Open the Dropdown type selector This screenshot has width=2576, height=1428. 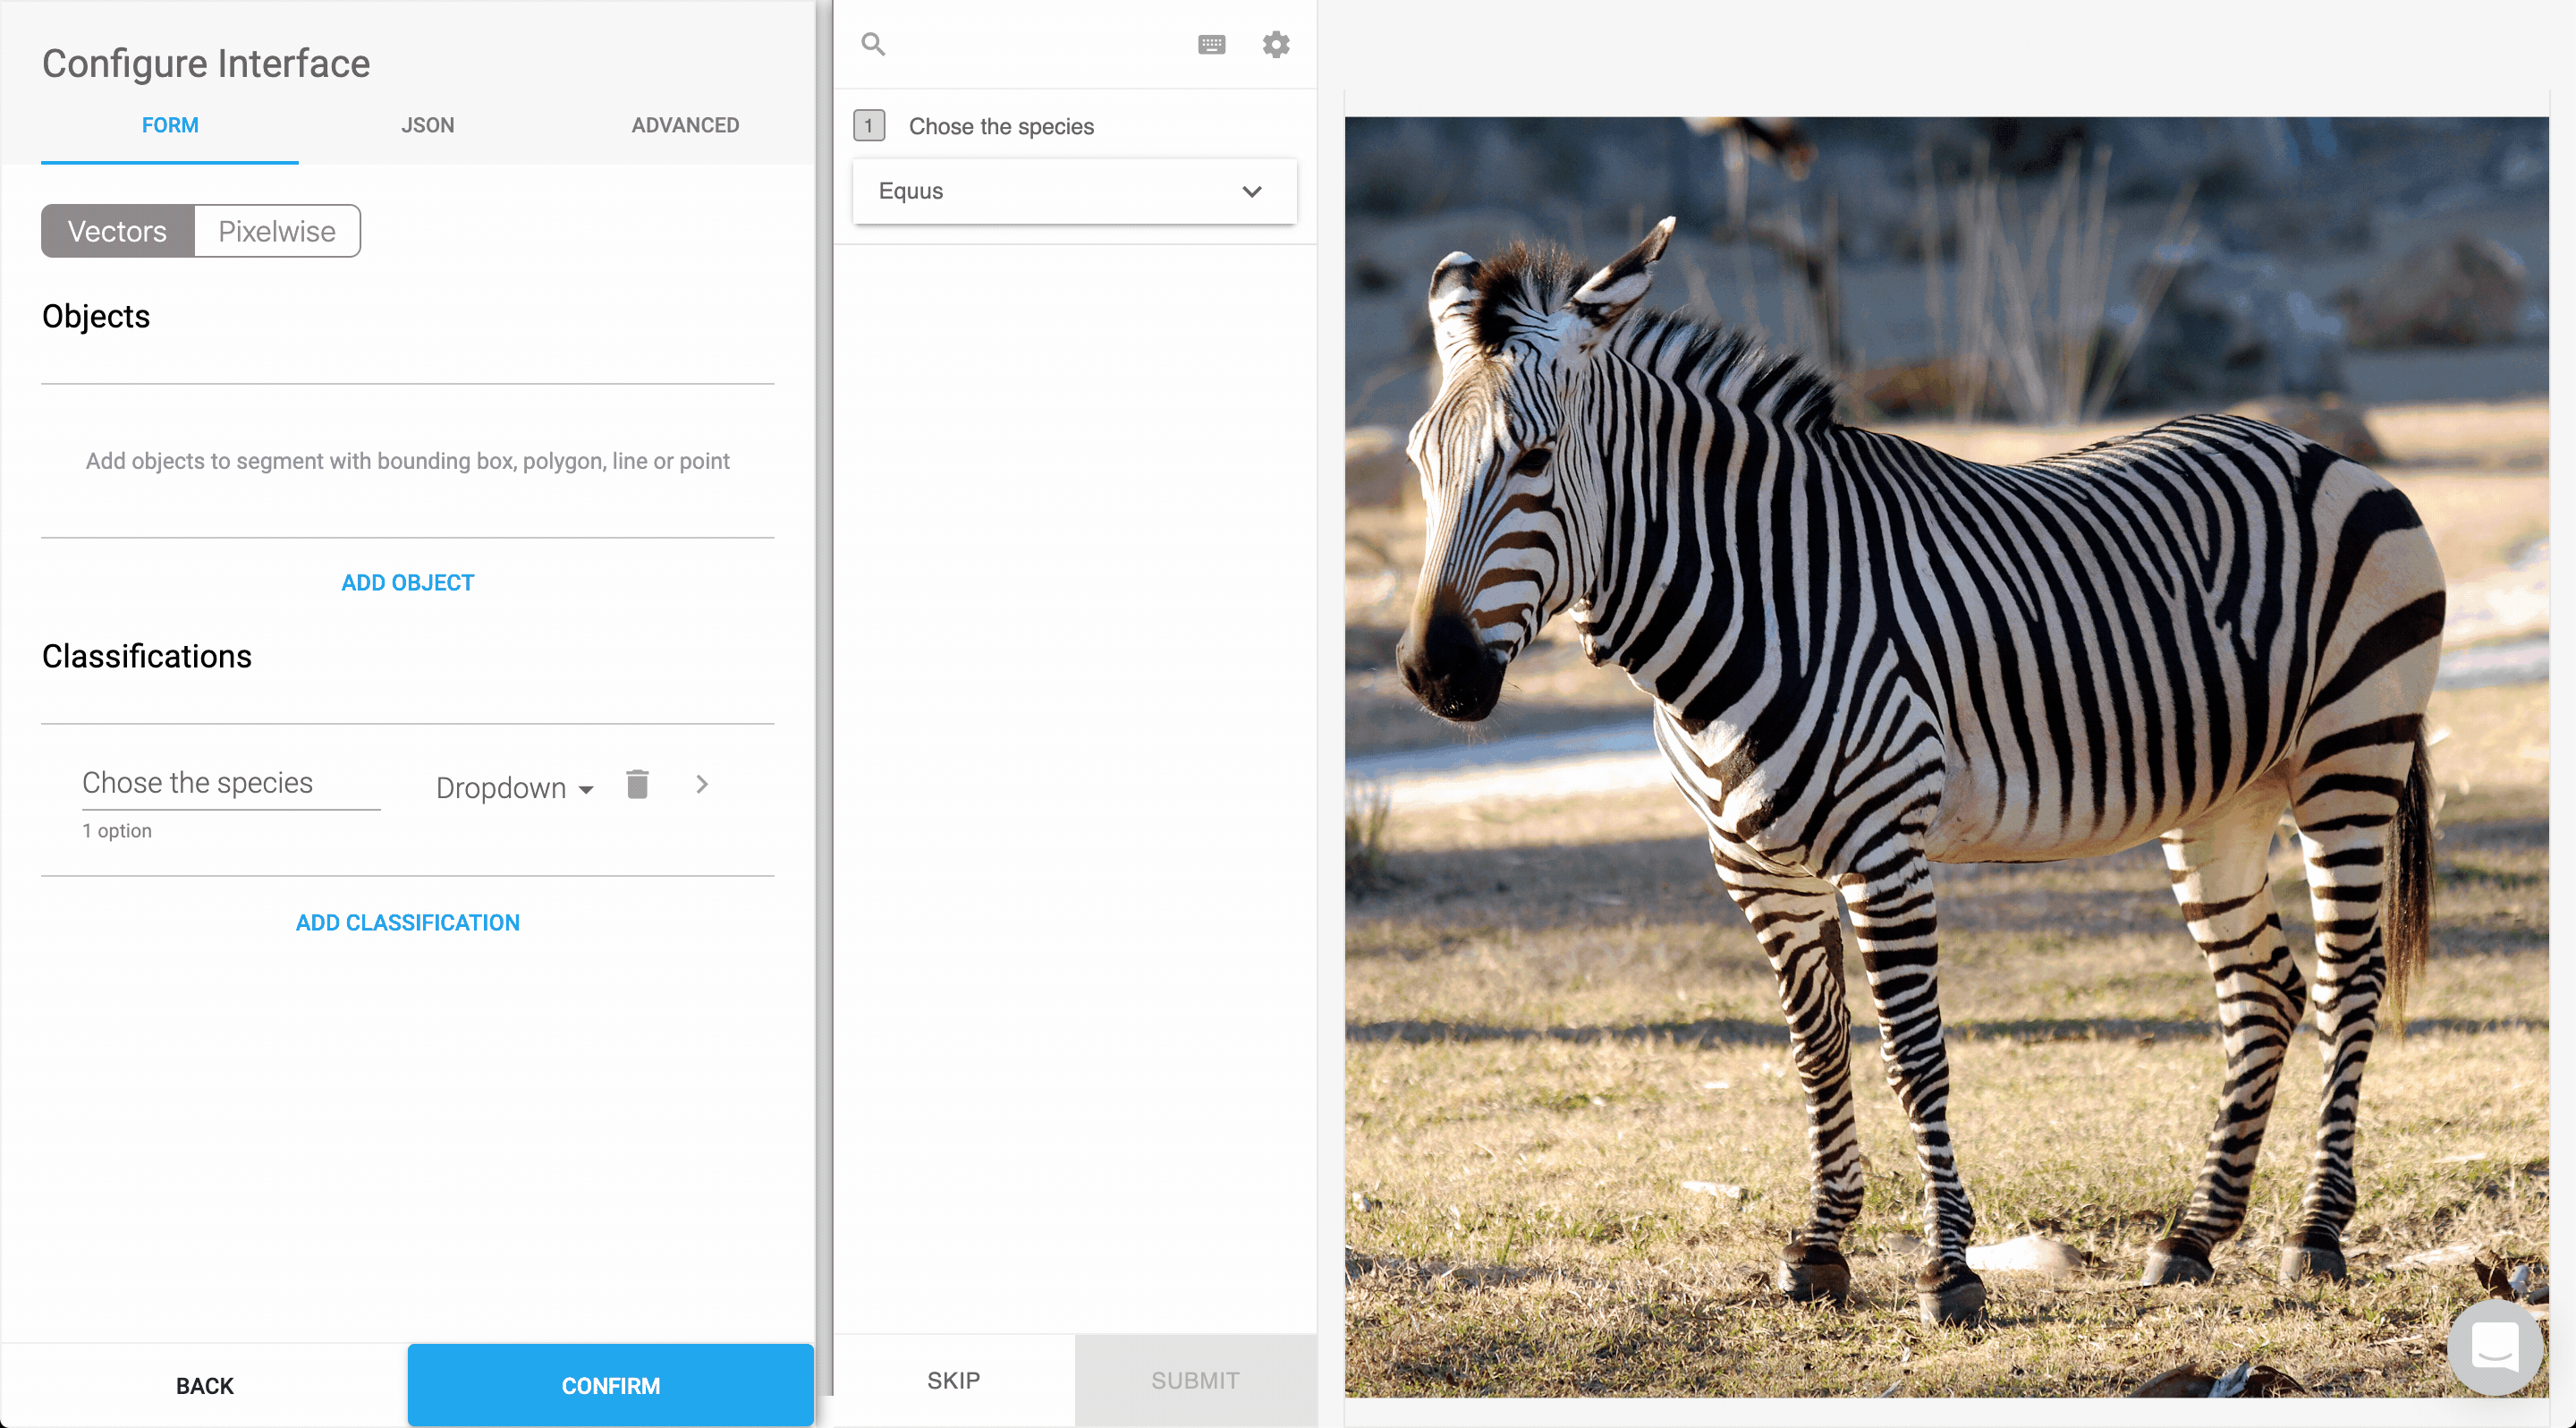pos(515,788)
